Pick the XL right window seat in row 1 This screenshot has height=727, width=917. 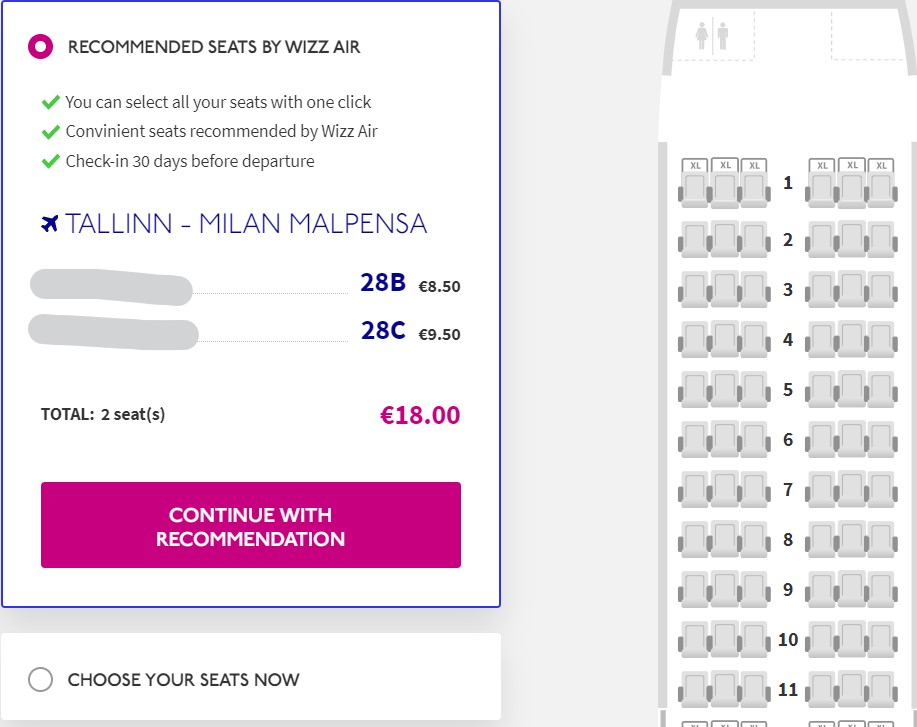[x=881, y=186]
